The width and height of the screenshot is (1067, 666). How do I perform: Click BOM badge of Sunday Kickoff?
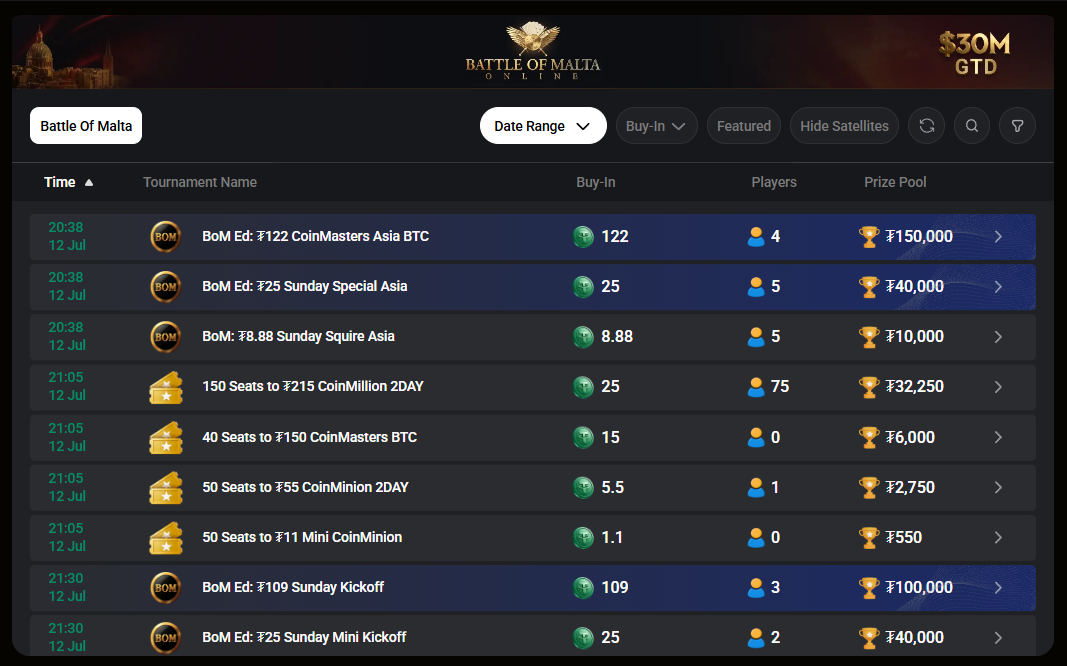coord(165,588)
